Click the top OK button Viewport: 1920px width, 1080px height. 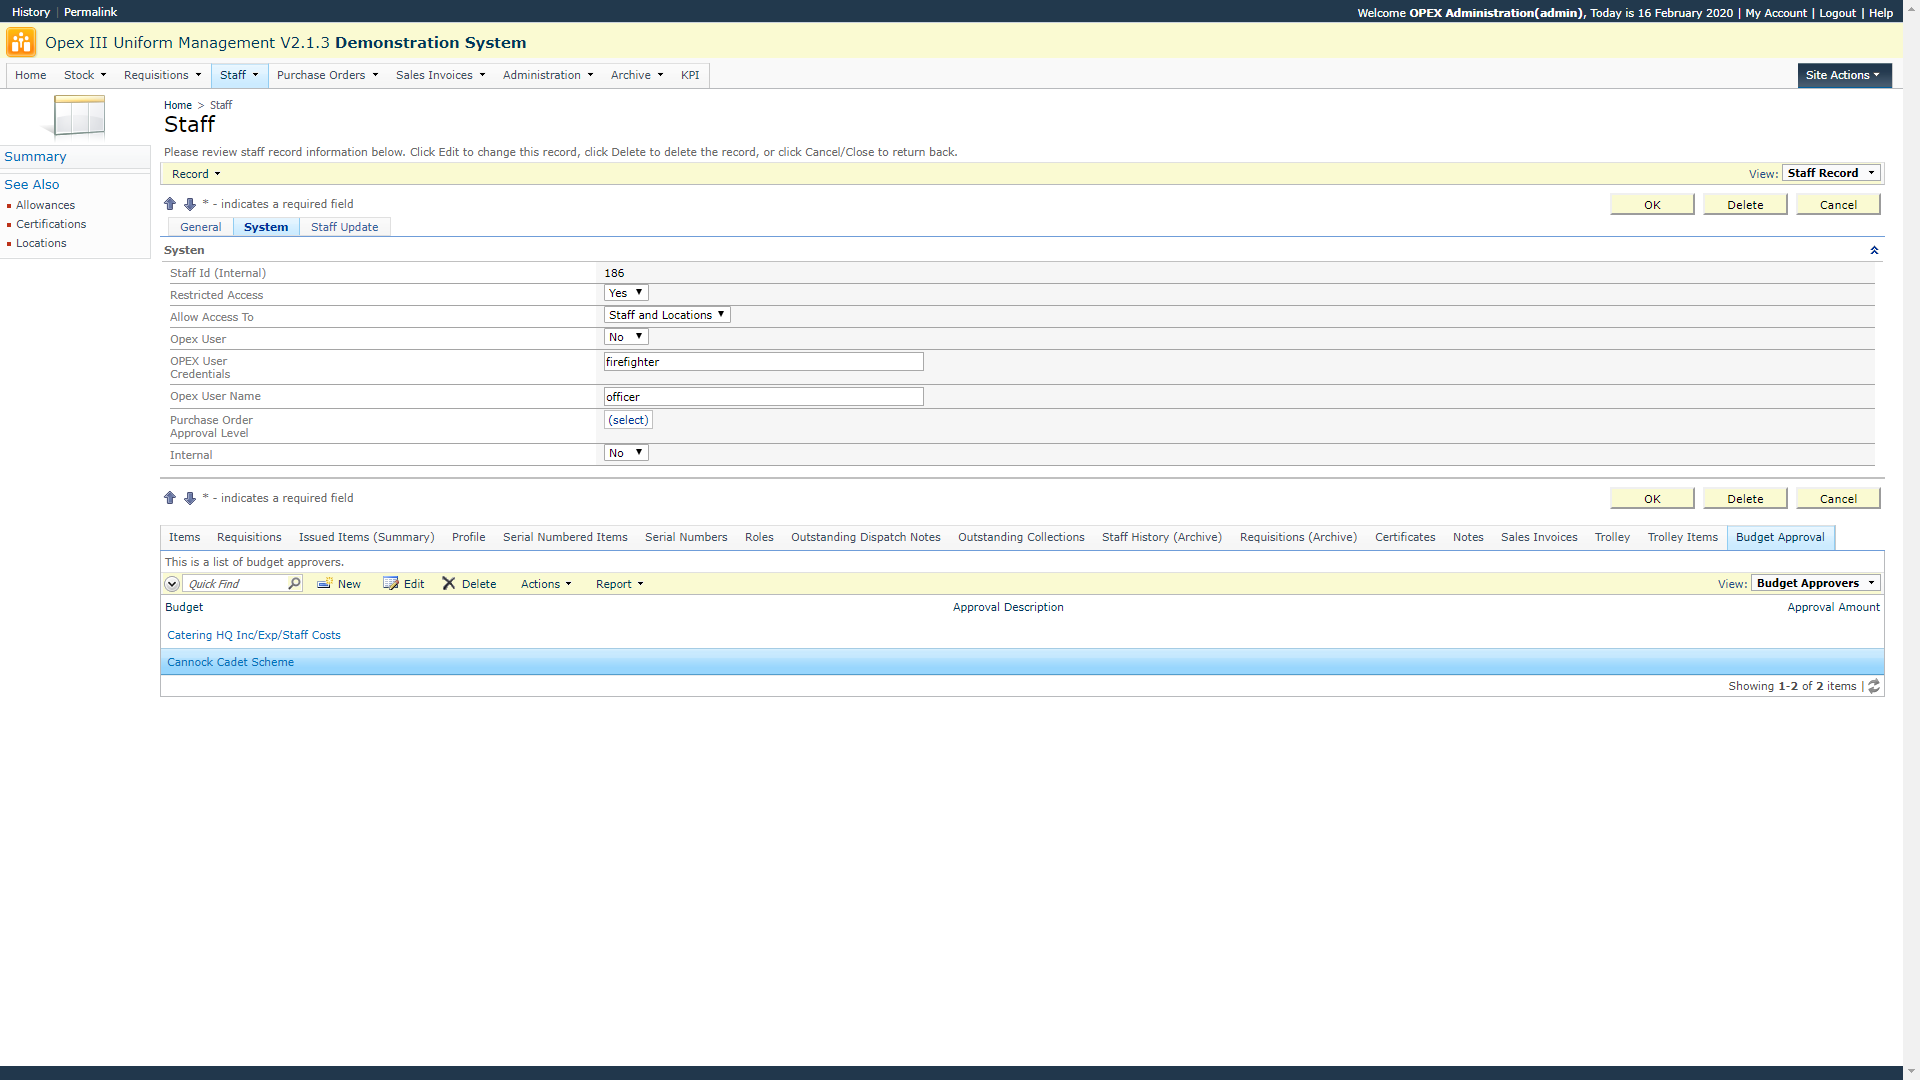click(x=1651, y=204)
